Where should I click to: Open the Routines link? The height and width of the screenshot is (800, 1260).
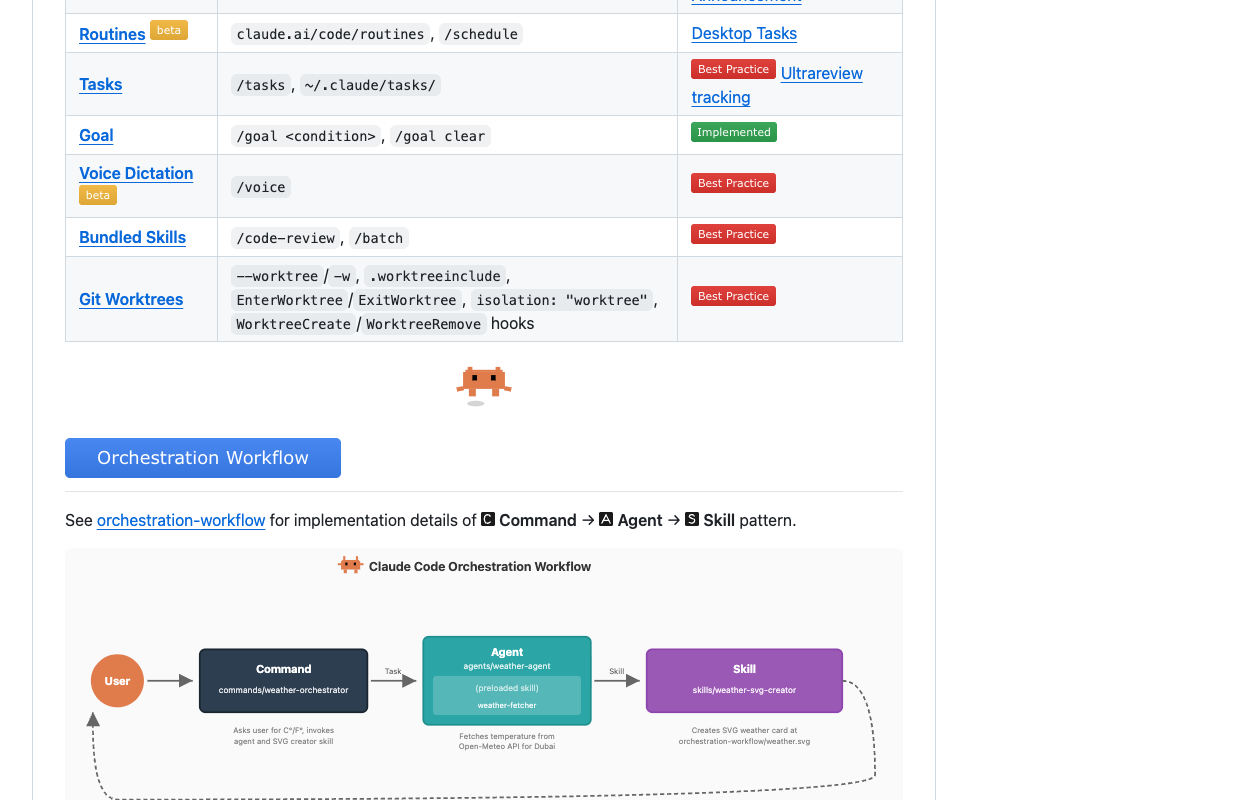click(112, 34)
